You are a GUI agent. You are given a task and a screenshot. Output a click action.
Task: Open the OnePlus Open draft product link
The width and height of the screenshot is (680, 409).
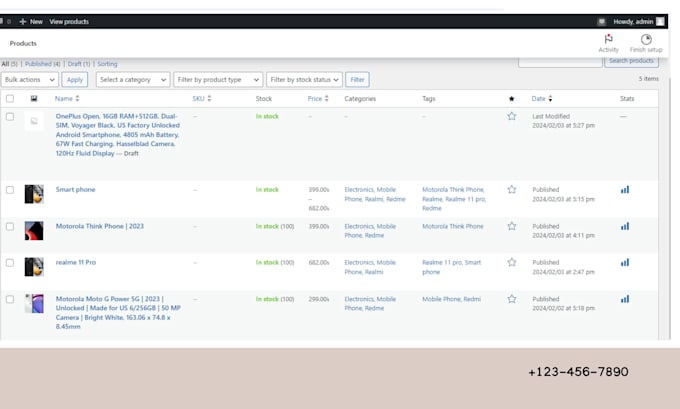tap(118, 134)
